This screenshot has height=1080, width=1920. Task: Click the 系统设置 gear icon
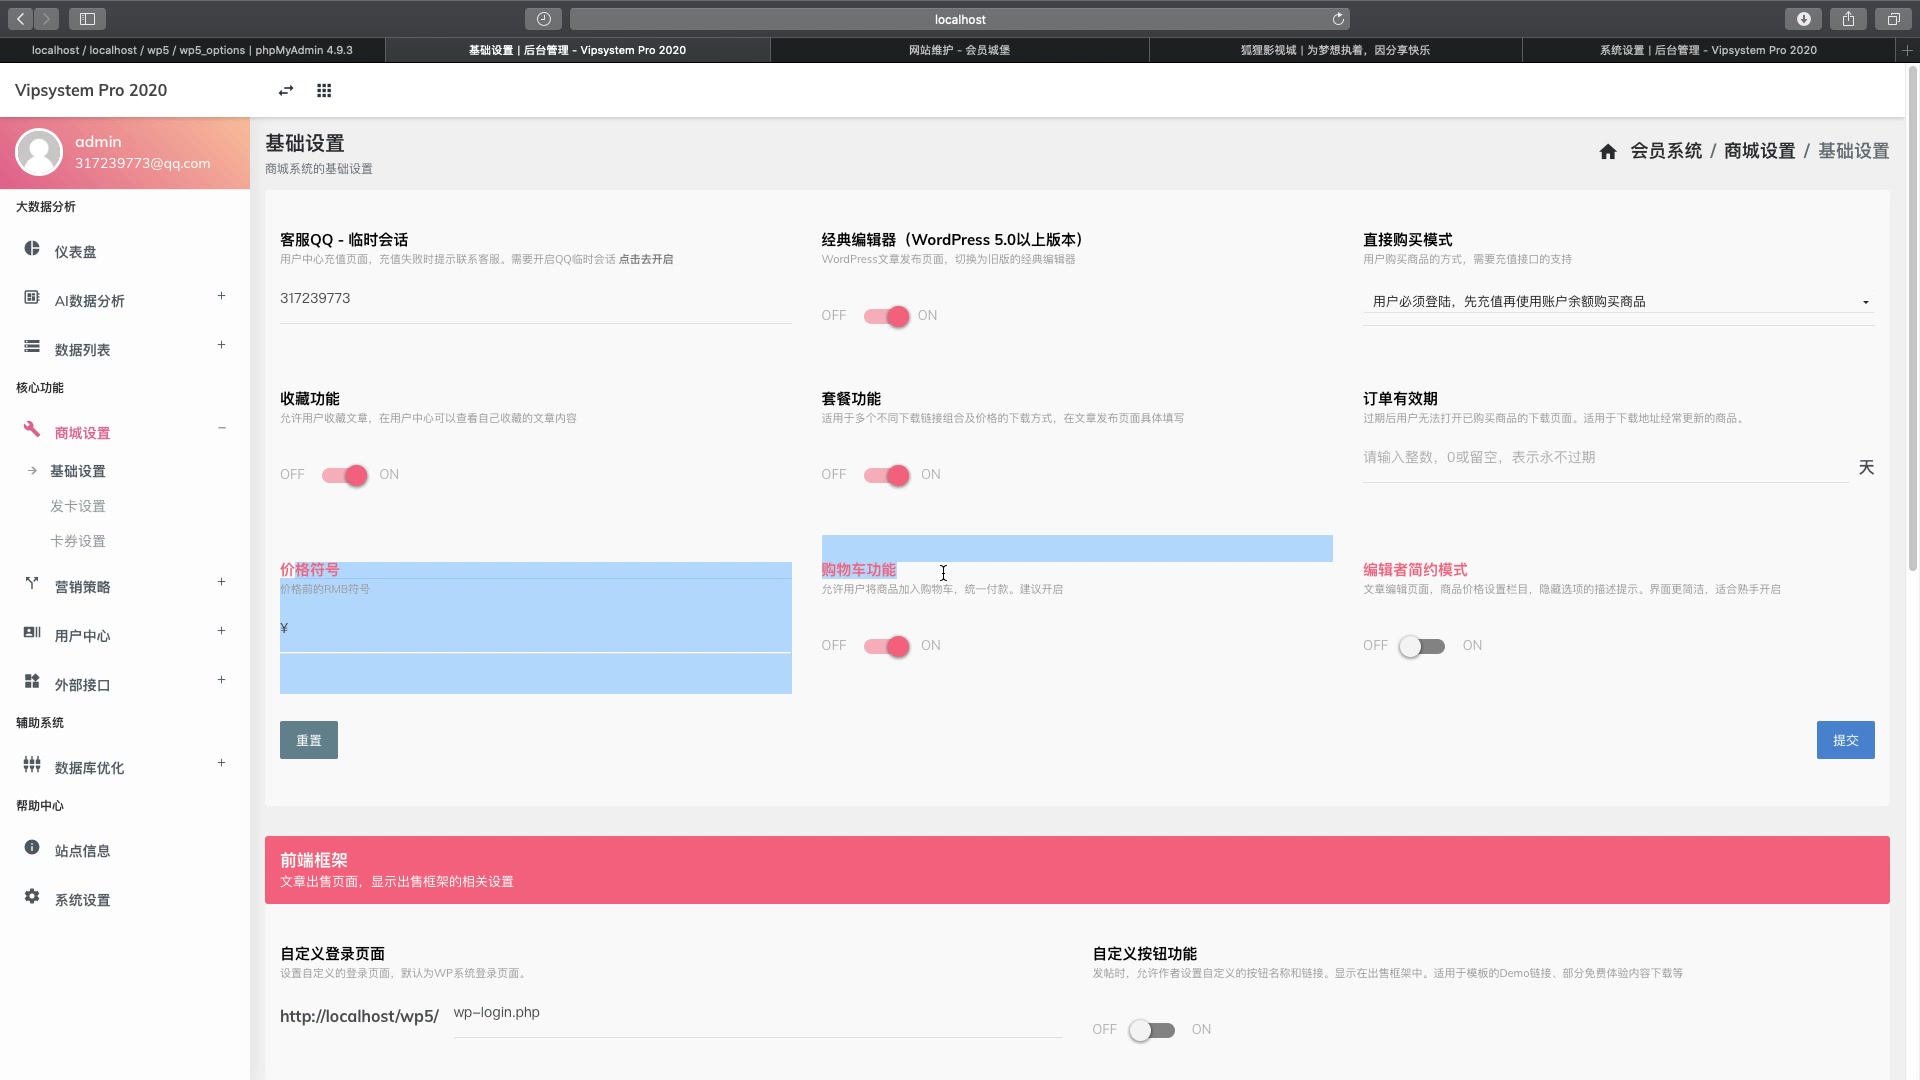point(32,897)
